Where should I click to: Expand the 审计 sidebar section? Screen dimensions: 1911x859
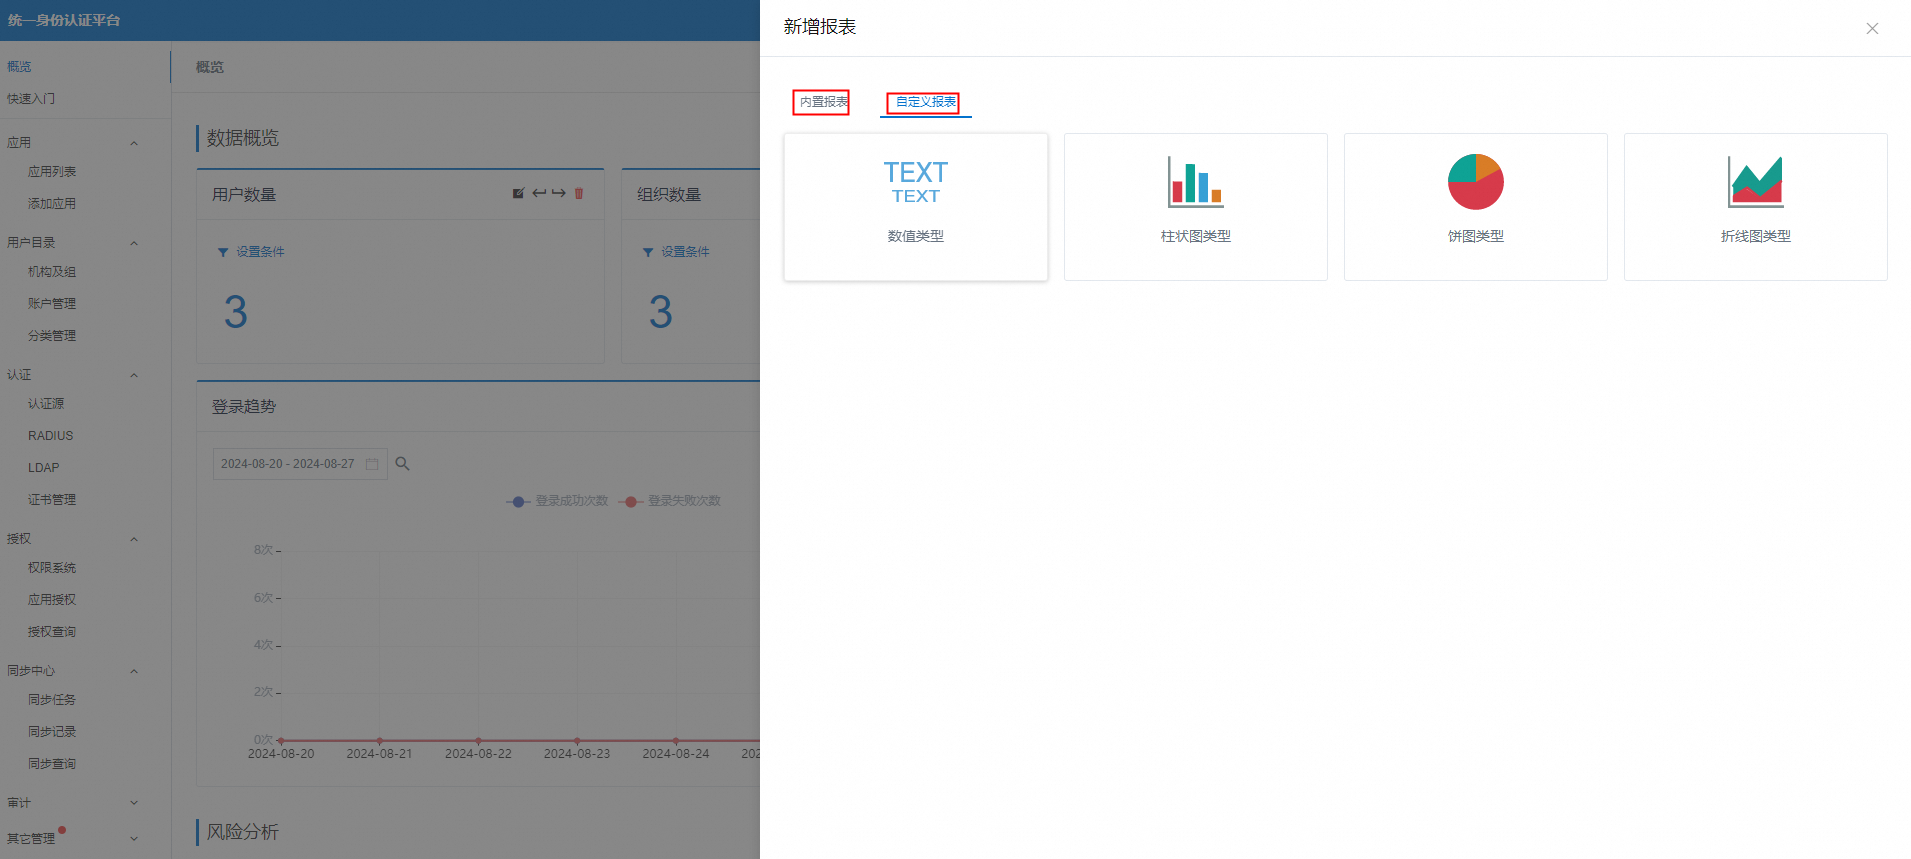pos(134,803)
